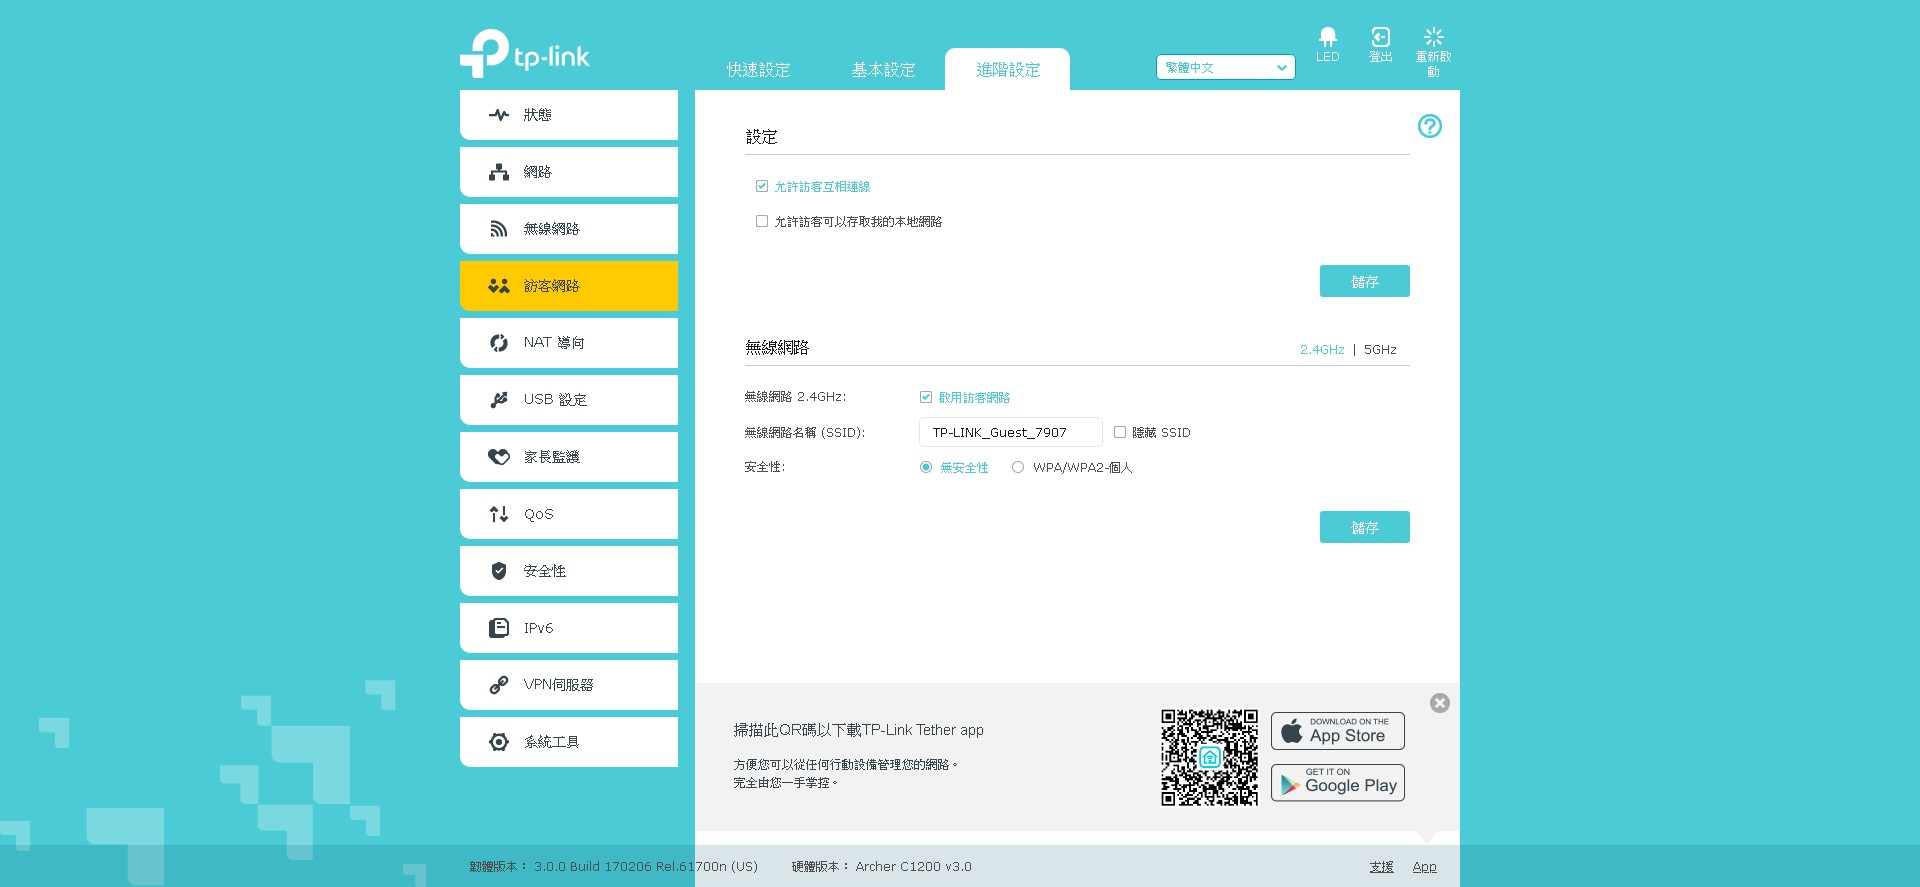Switch to 進階設定 tab
The height and width of the screenshot is (887, 1920).
tap(1008, 70)
